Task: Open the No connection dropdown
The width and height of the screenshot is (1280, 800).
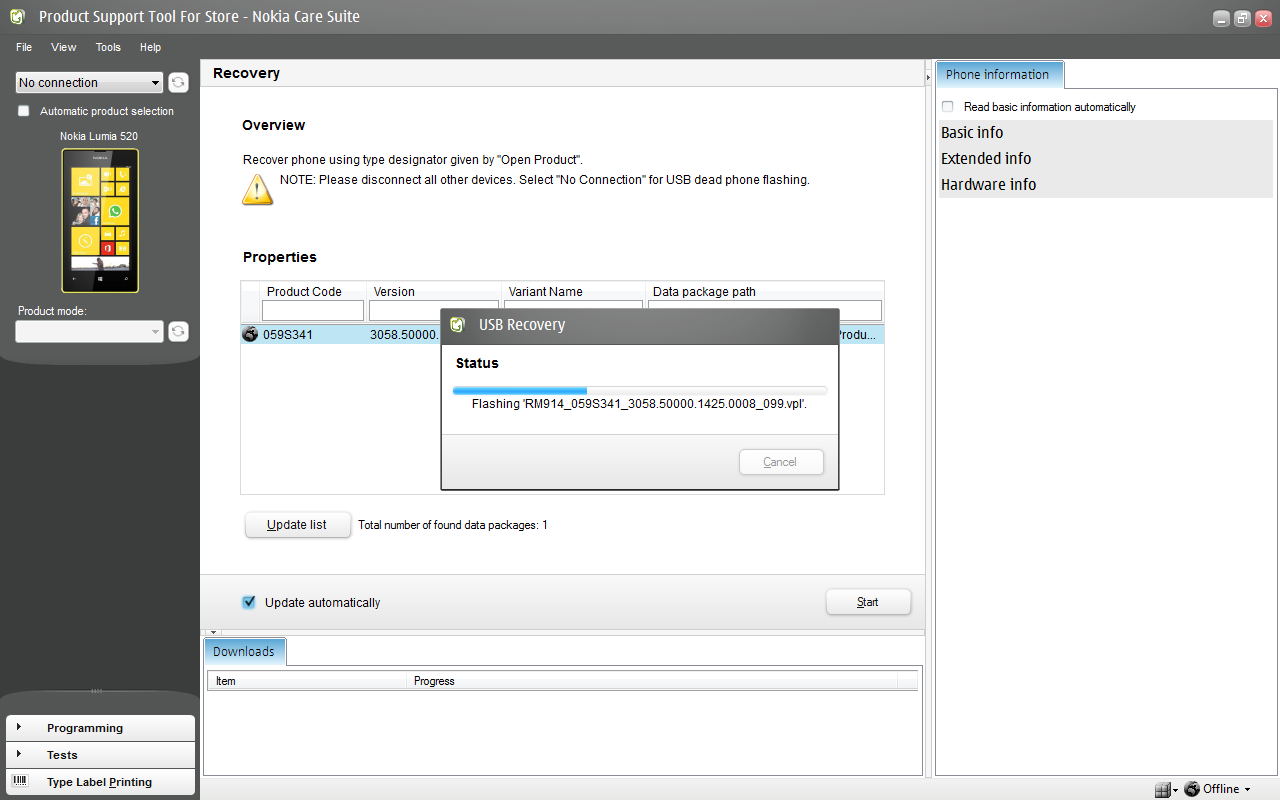Action: point(89,83)
